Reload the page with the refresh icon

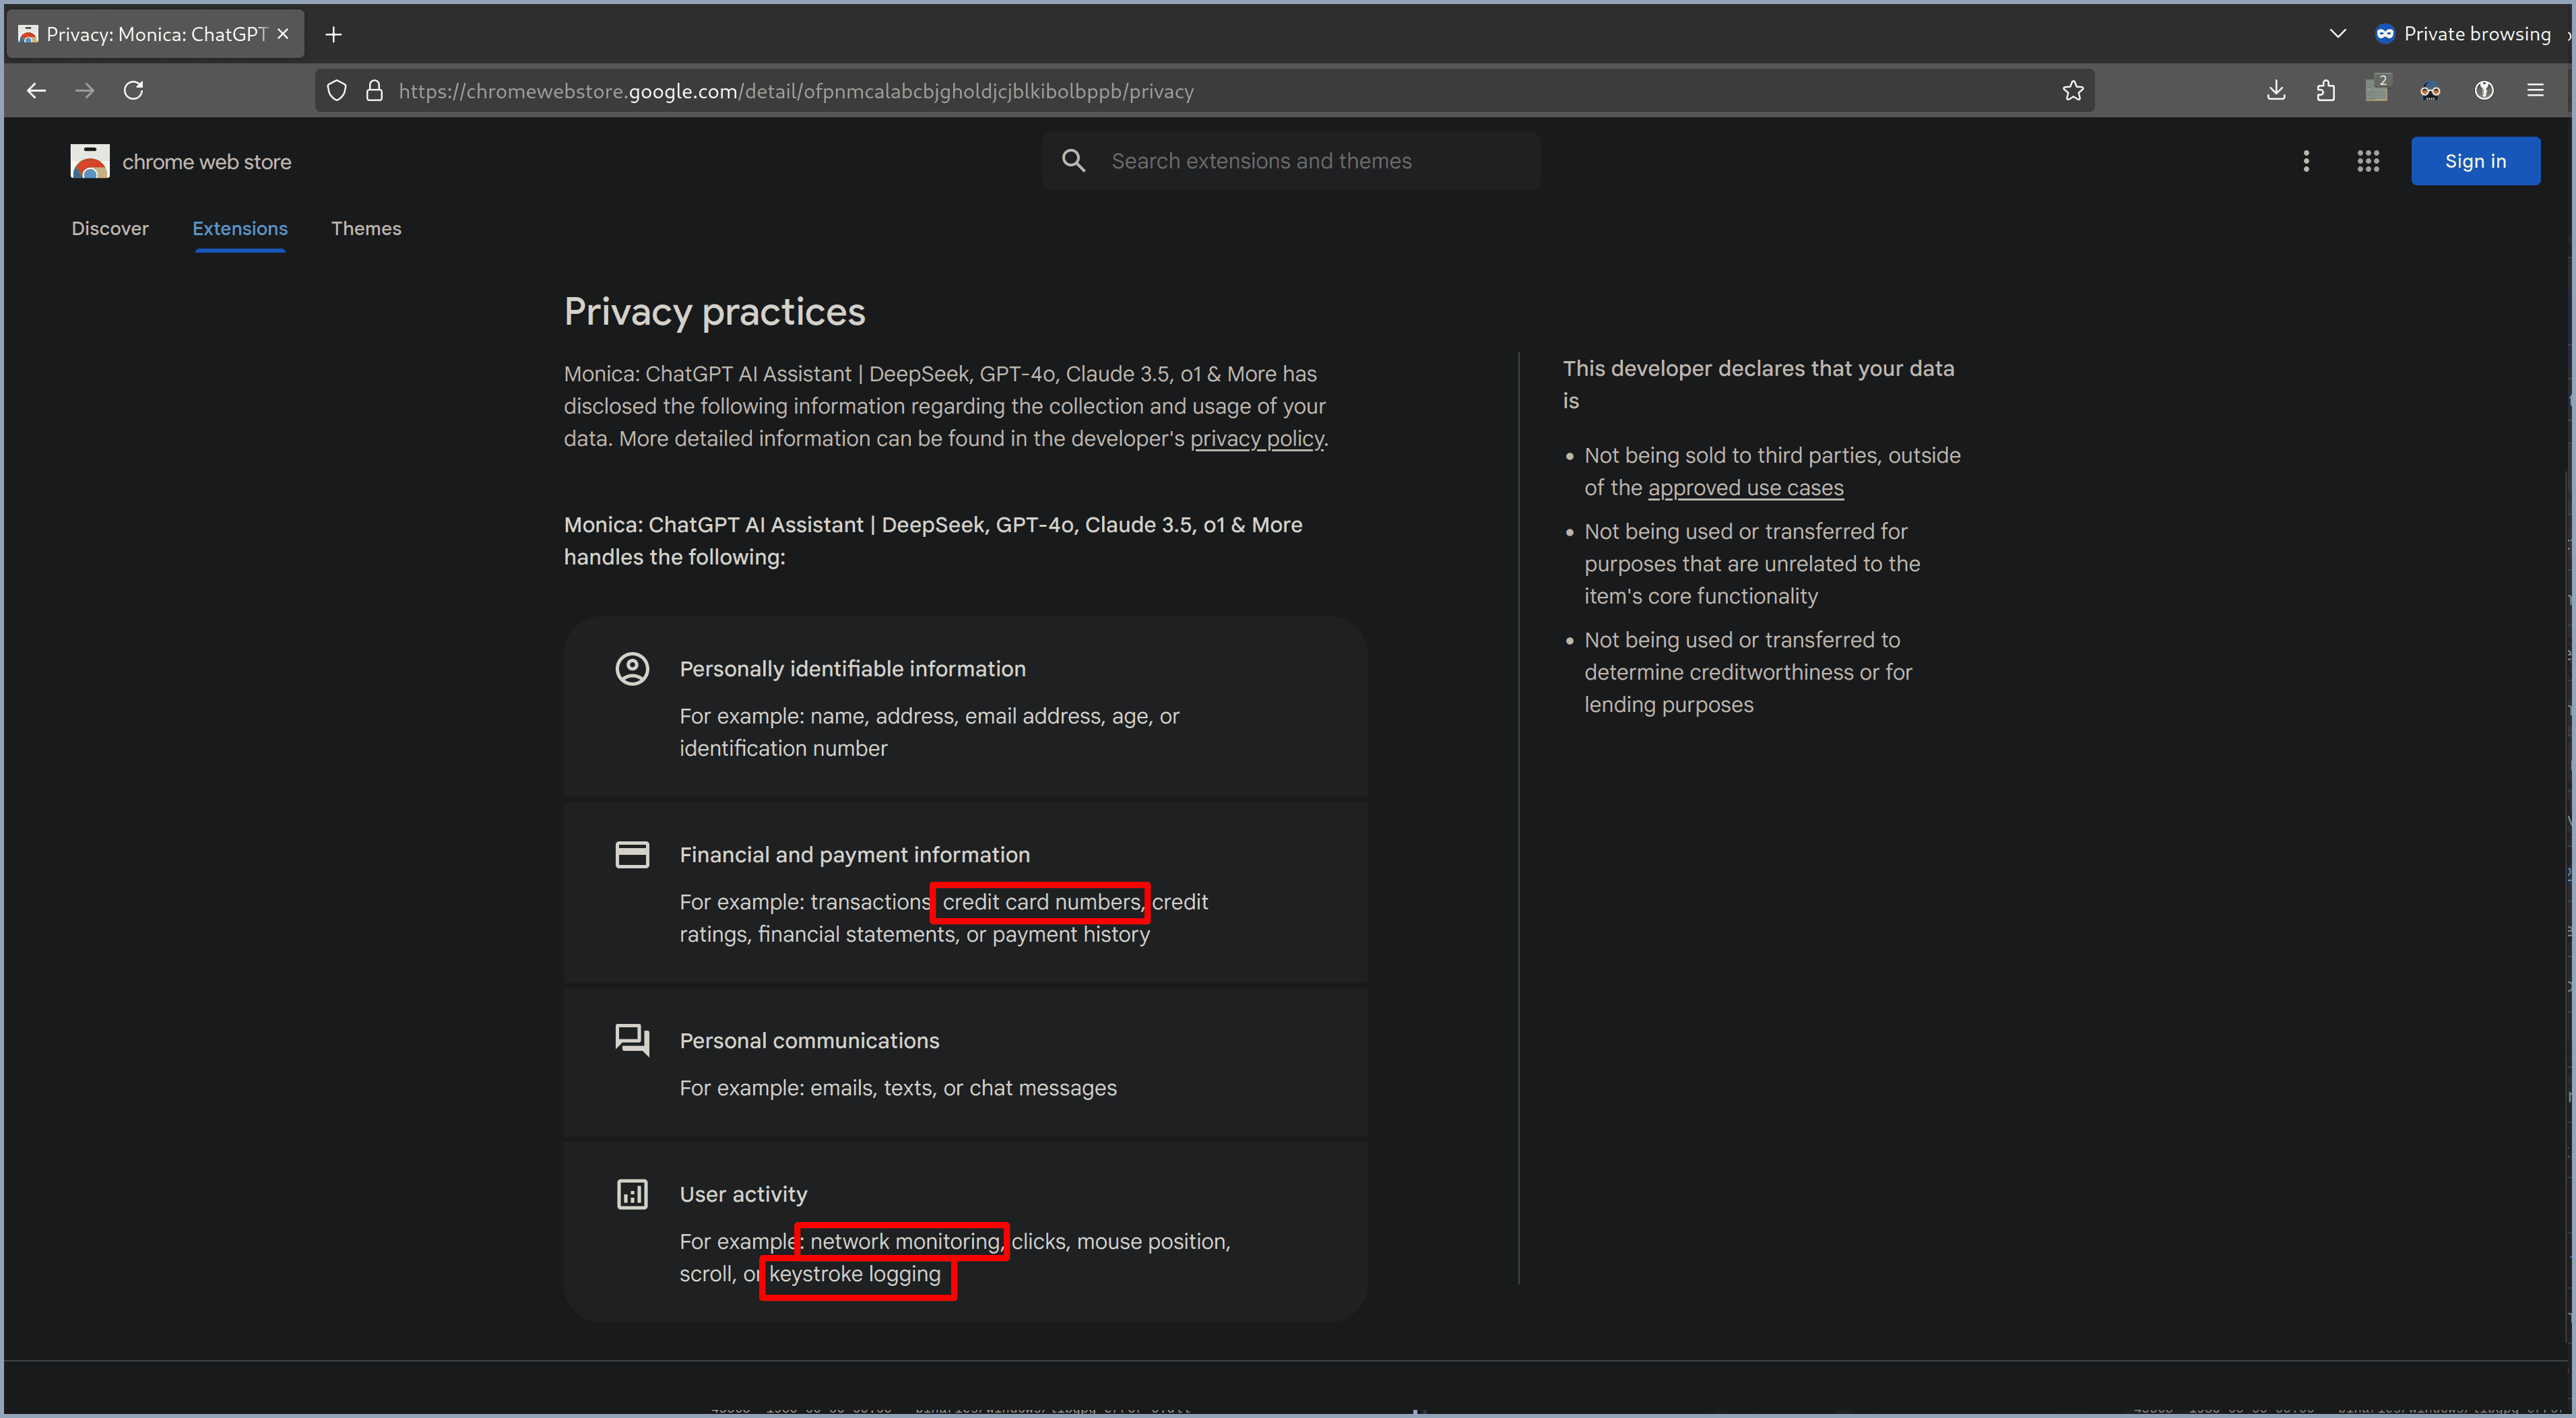(x=133, y=91)
